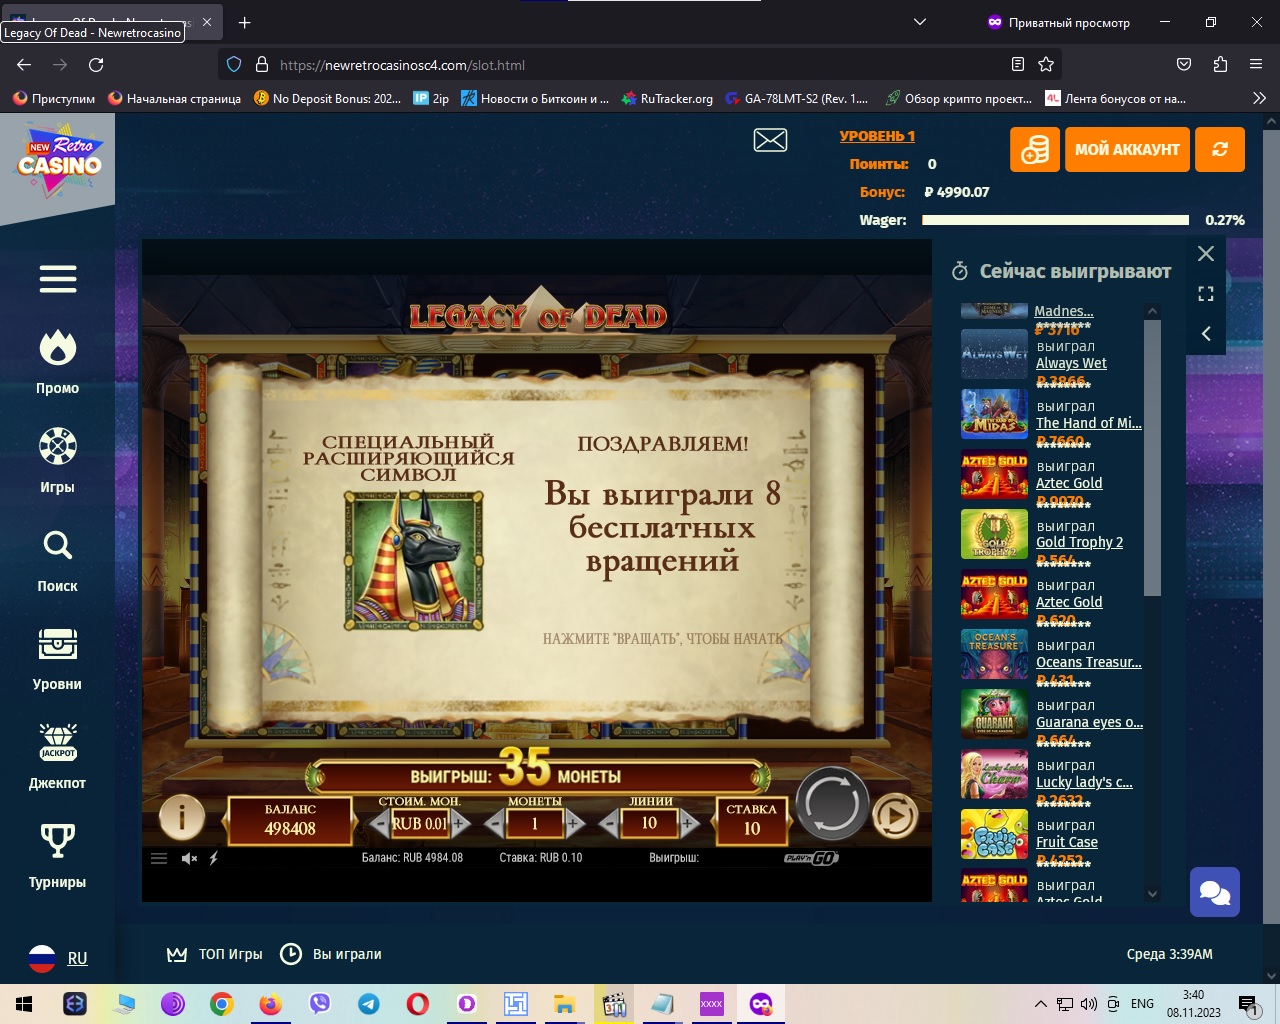Open the Джекпот diamond icon

(58, 742)
